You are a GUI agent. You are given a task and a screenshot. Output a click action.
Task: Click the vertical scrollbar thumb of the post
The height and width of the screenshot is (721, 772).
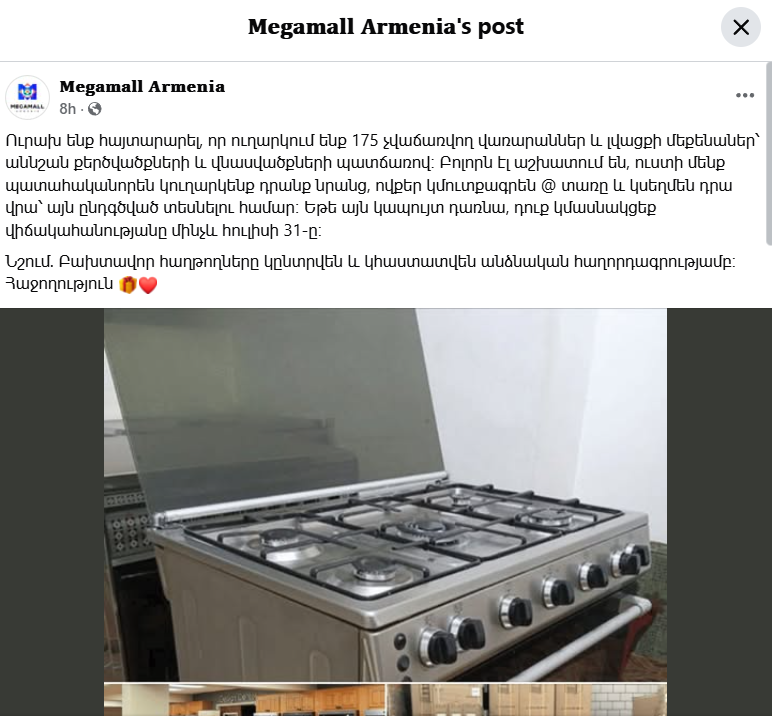pos(769,153)
